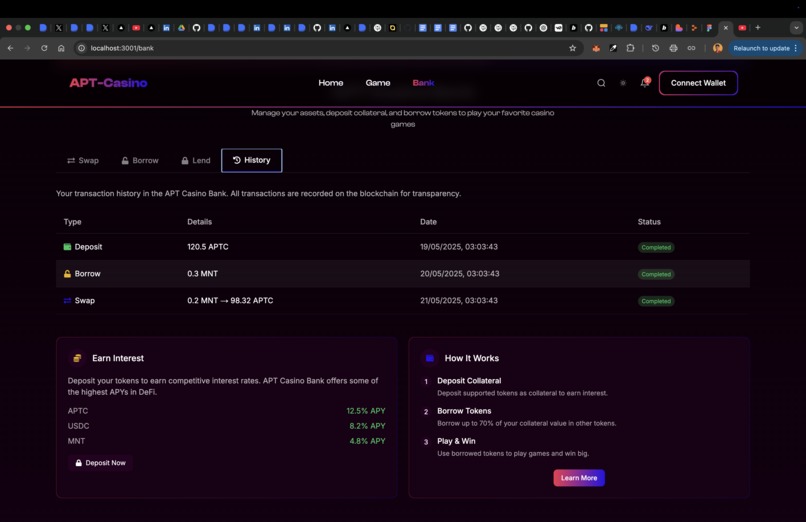This screenshot has height=522, width=806.
Task: Click the Borrow Tokens step heading
Action: coord(464,411)
